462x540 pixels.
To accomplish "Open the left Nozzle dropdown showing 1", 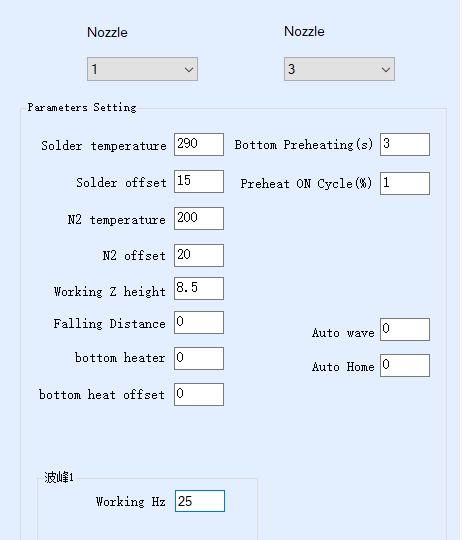I will tap(142, 69).
